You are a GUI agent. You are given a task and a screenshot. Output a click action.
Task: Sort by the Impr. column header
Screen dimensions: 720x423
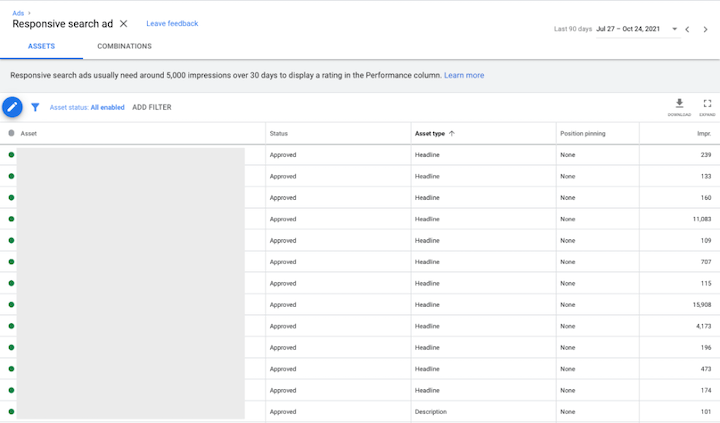(704, 133)
